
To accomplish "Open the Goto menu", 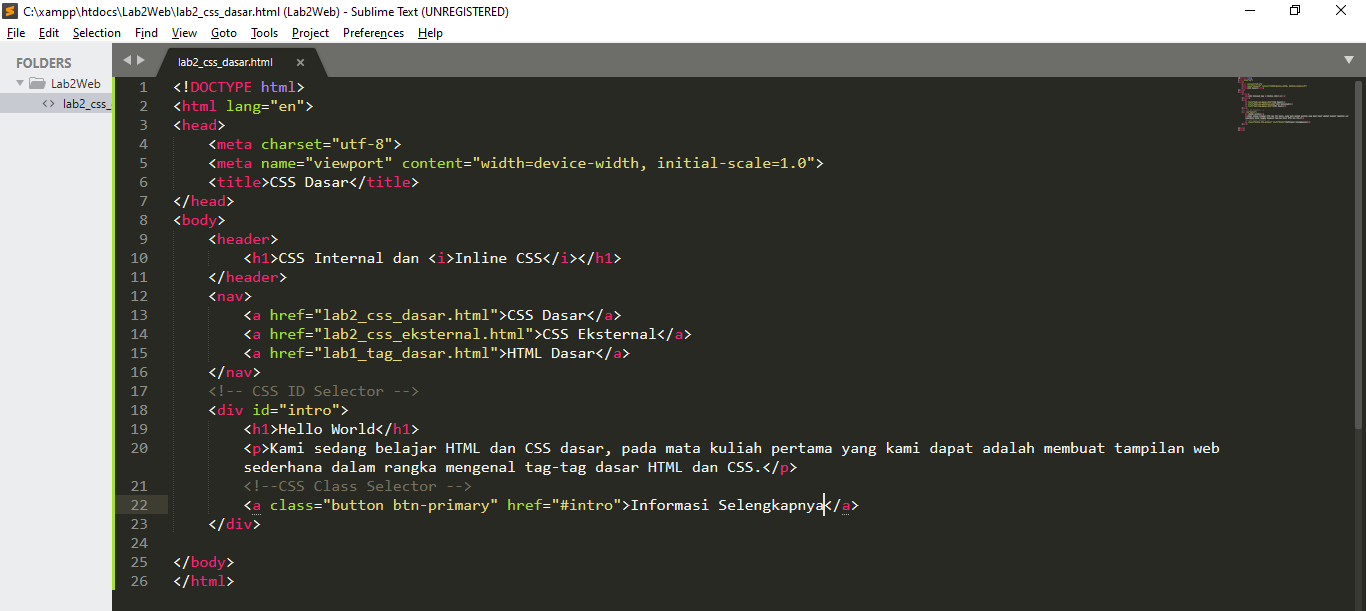I will coord(224,33).
